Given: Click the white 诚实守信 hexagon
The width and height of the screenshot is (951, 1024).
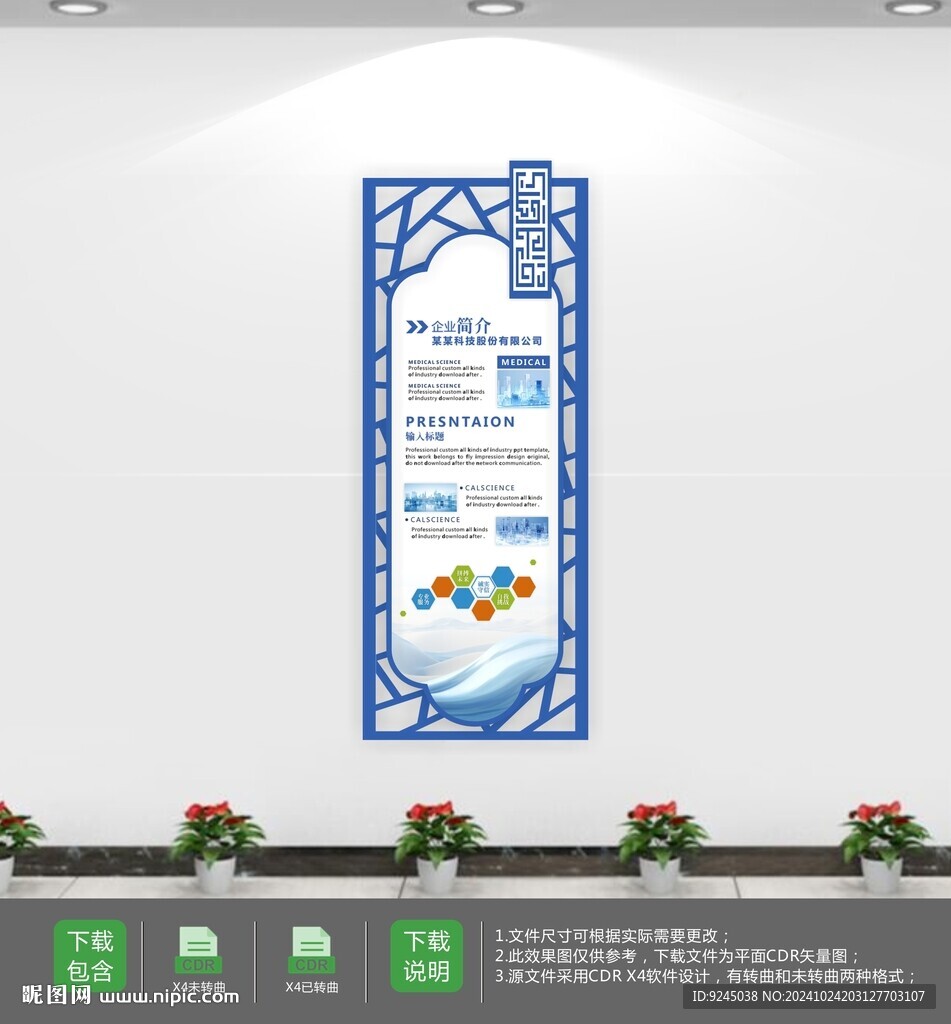Looking at the screenshot, I should click(x=483, y=587).
